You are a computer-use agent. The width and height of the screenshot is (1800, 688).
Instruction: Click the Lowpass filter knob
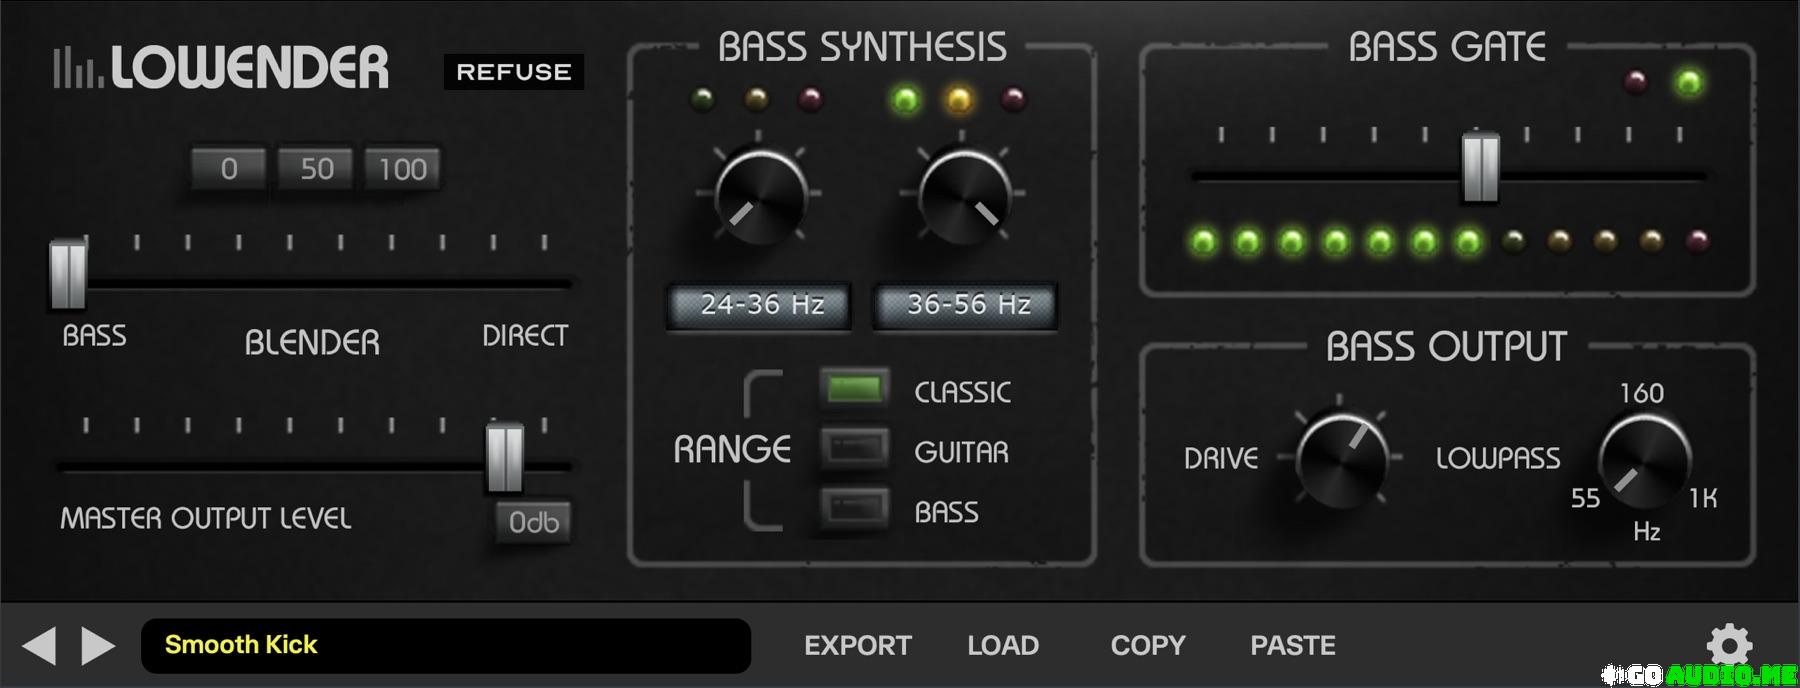tap(1644, 460)
